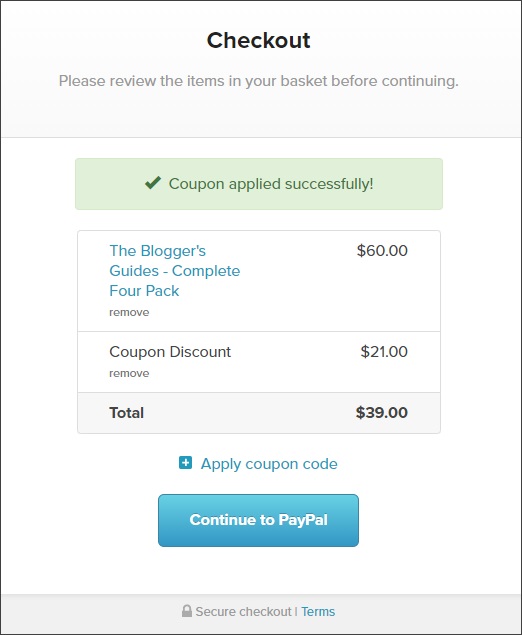Image resolution: width=522 pixels, height=635 pixels.
Task: Continue to PayPal to pay
Action: pyautogui.click(x=258, y=520)
